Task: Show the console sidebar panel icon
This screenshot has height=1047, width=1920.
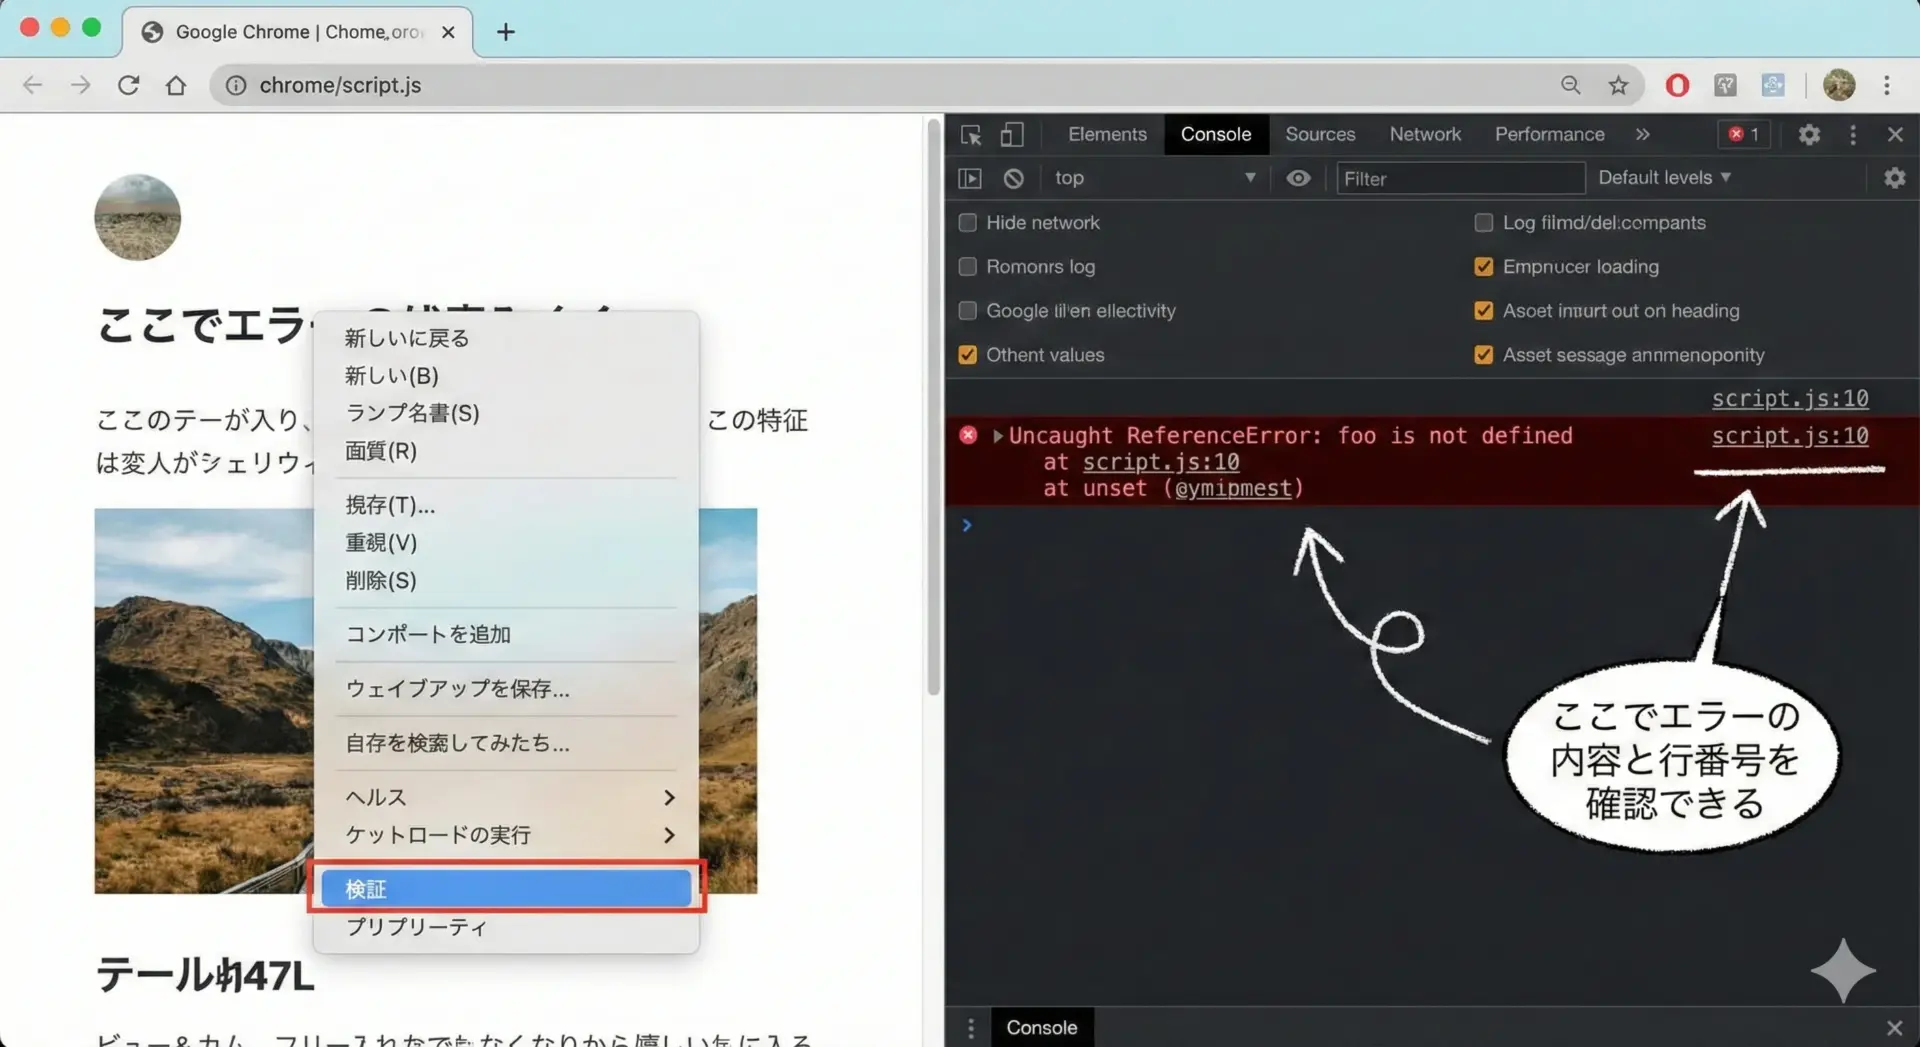Action: [x=969, y=178]
